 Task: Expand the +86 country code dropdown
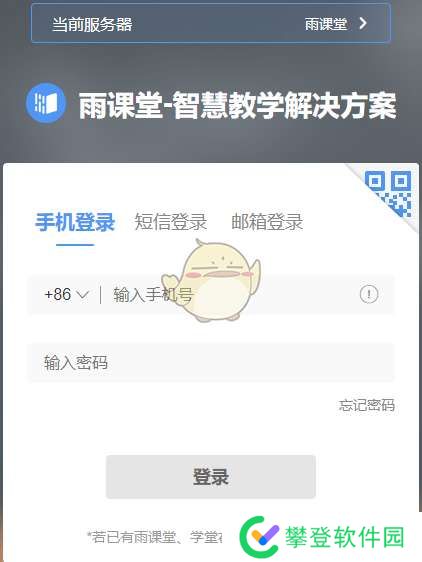point(66,295)
